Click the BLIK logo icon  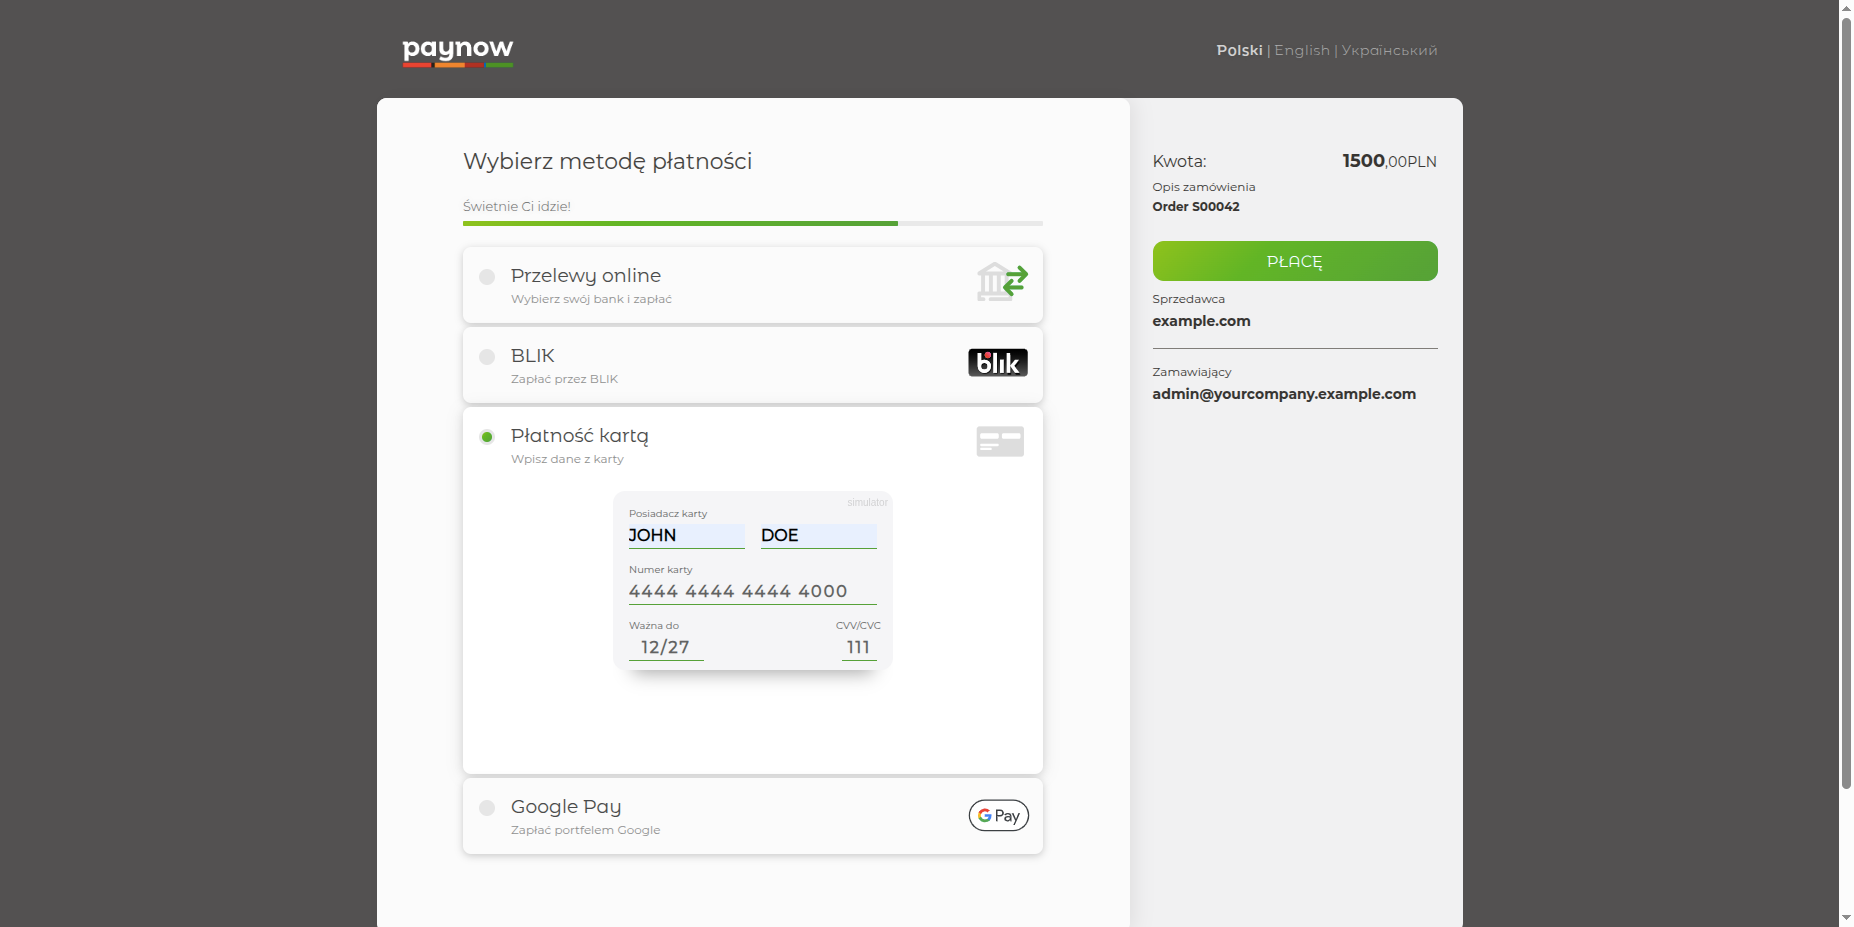tap(997, 363)
